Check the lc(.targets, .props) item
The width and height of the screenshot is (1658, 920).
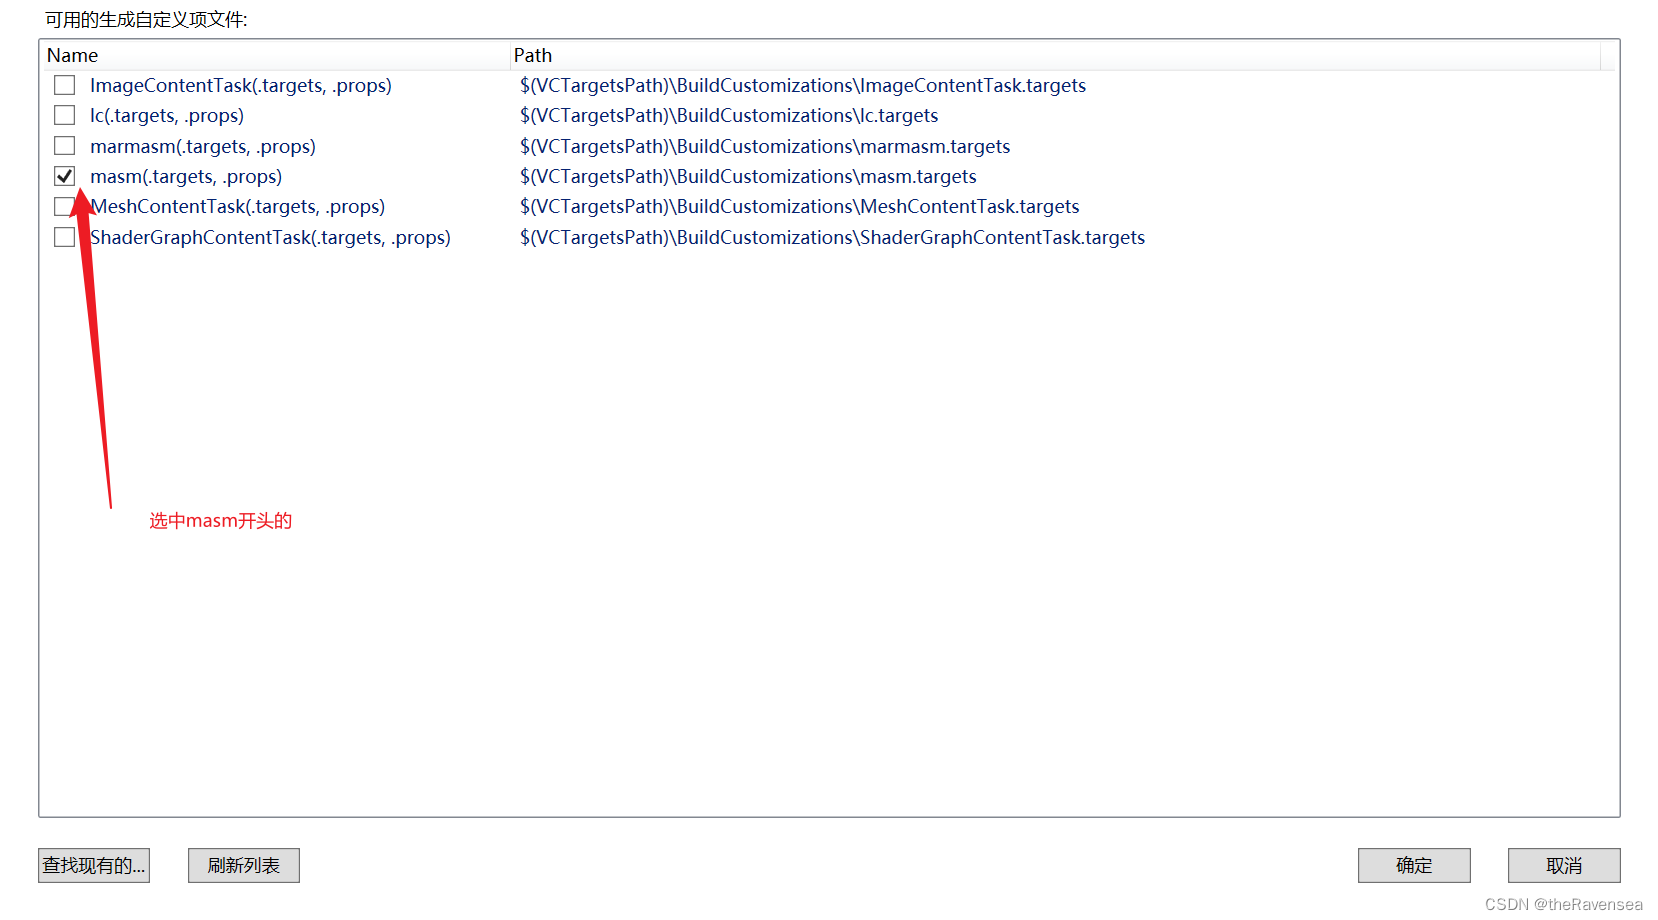[64, 115]
